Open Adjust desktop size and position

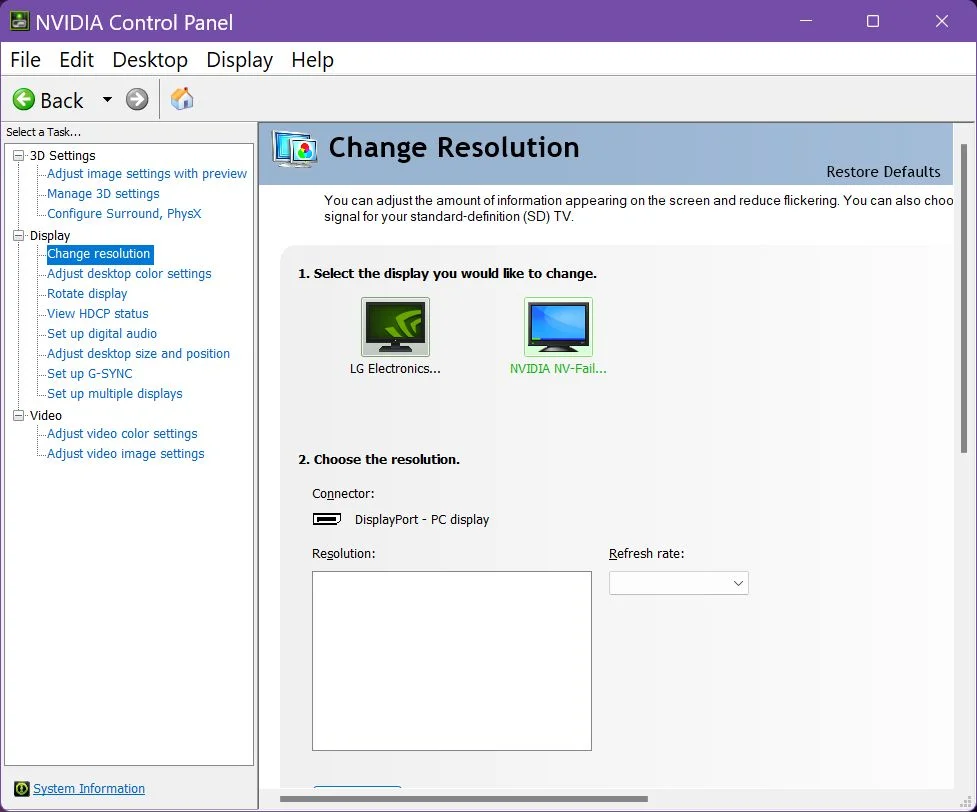[x=138, y=353]
